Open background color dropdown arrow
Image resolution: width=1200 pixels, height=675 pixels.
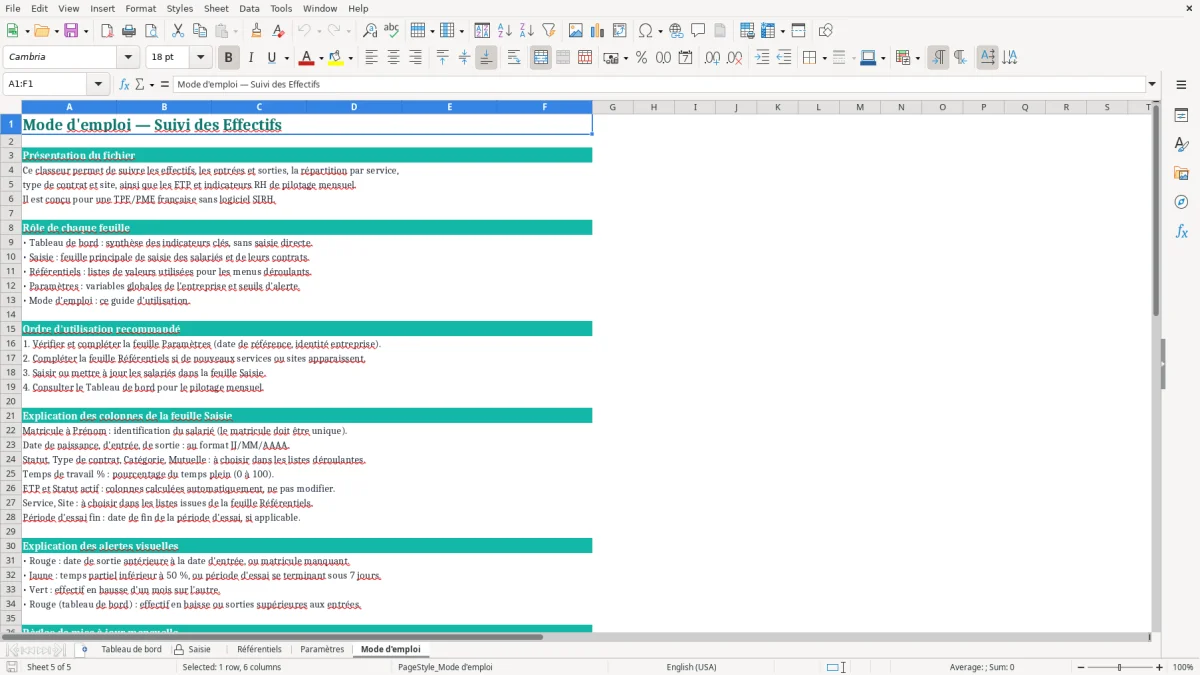click(x=350, y=58)
